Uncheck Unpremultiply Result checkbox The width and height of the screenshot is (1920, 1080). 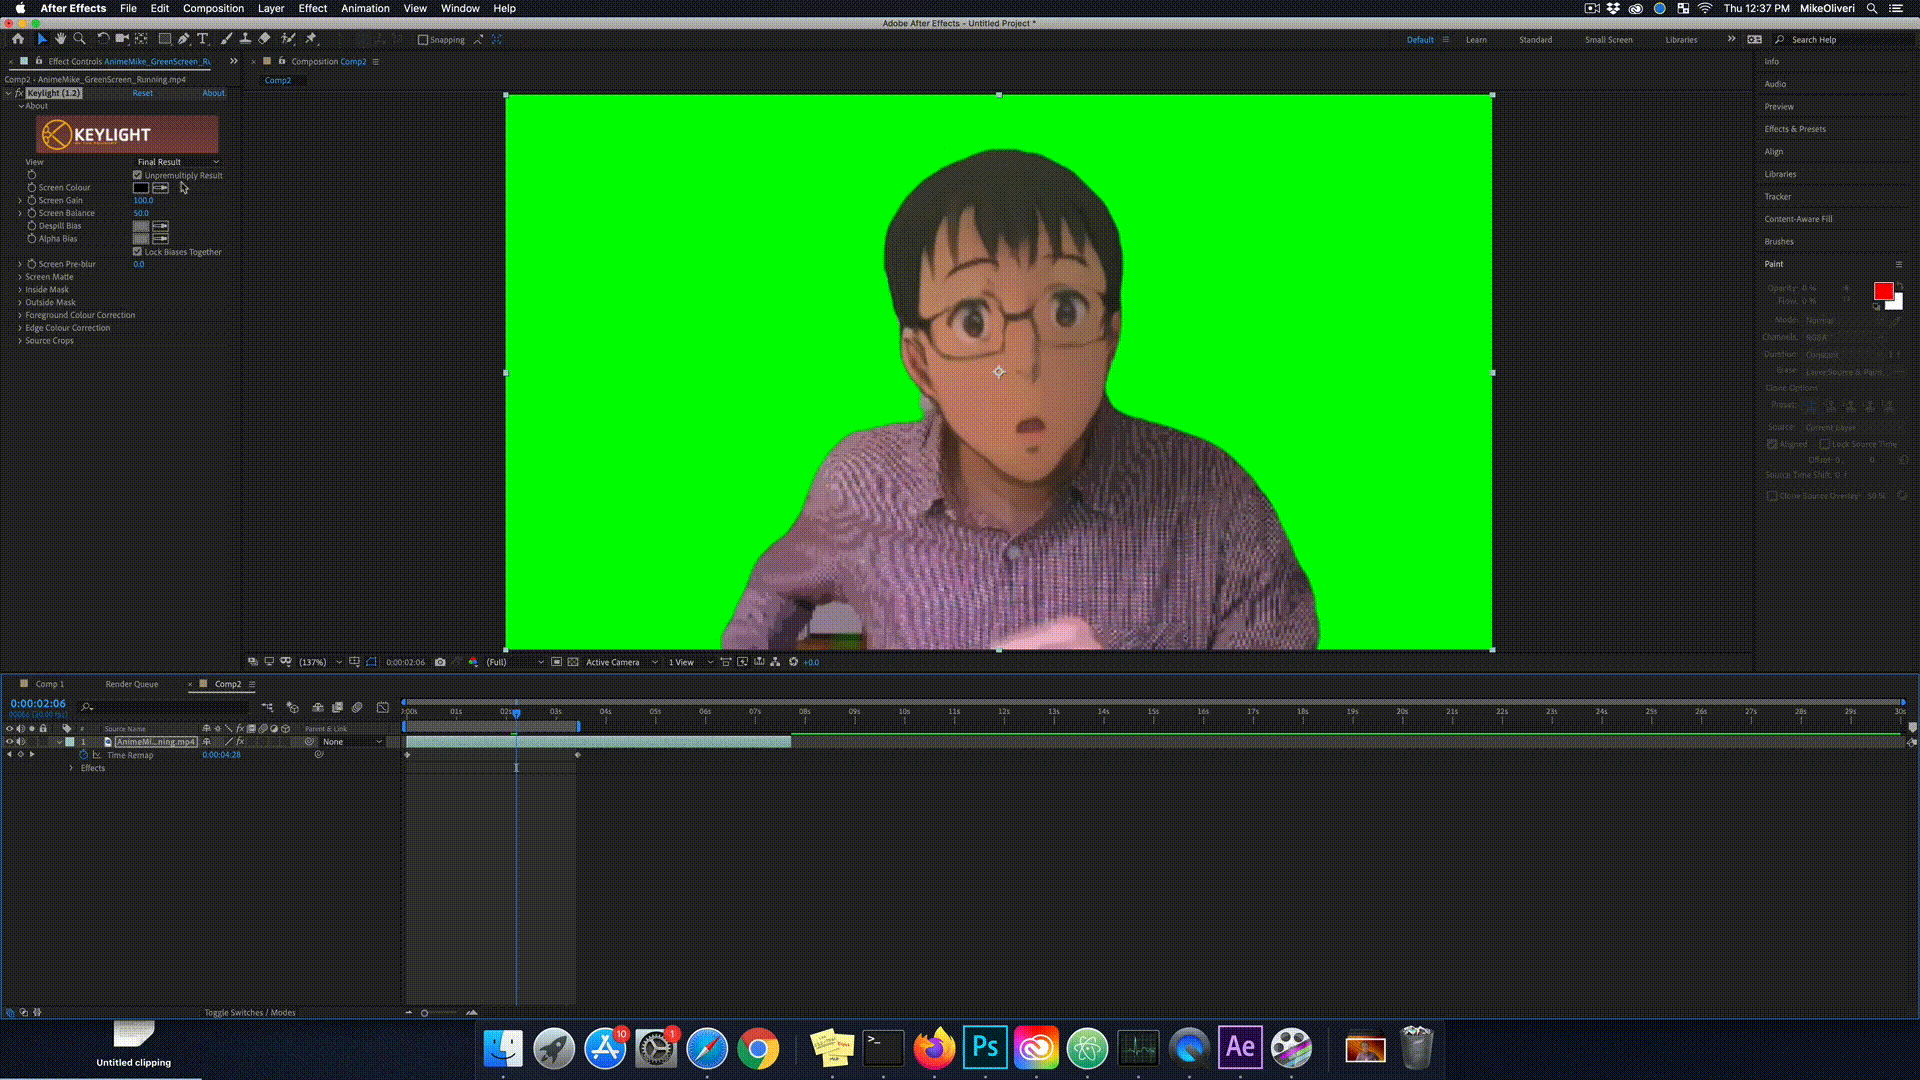138,175
